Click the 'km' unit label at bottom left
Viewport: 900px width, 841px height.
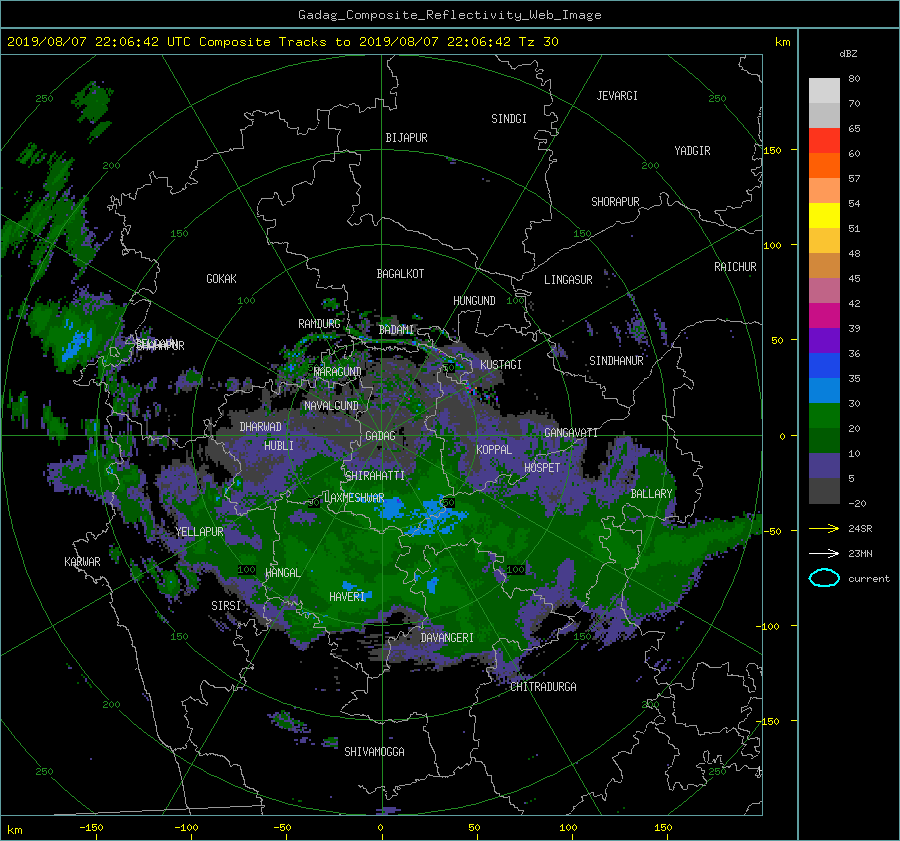[15, 831]
